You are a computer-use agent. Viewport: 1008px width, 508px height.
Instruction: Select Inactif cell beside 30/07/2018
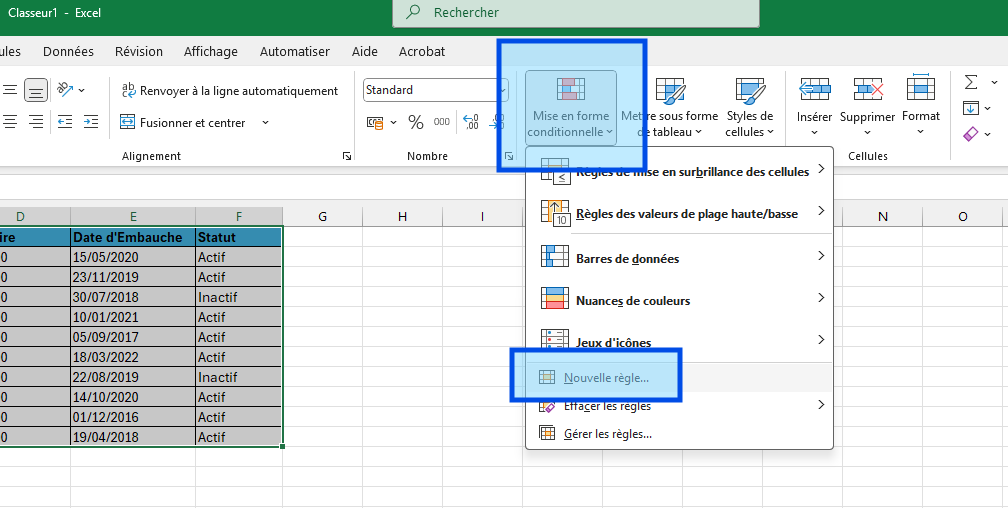click(x=238, y=296)
